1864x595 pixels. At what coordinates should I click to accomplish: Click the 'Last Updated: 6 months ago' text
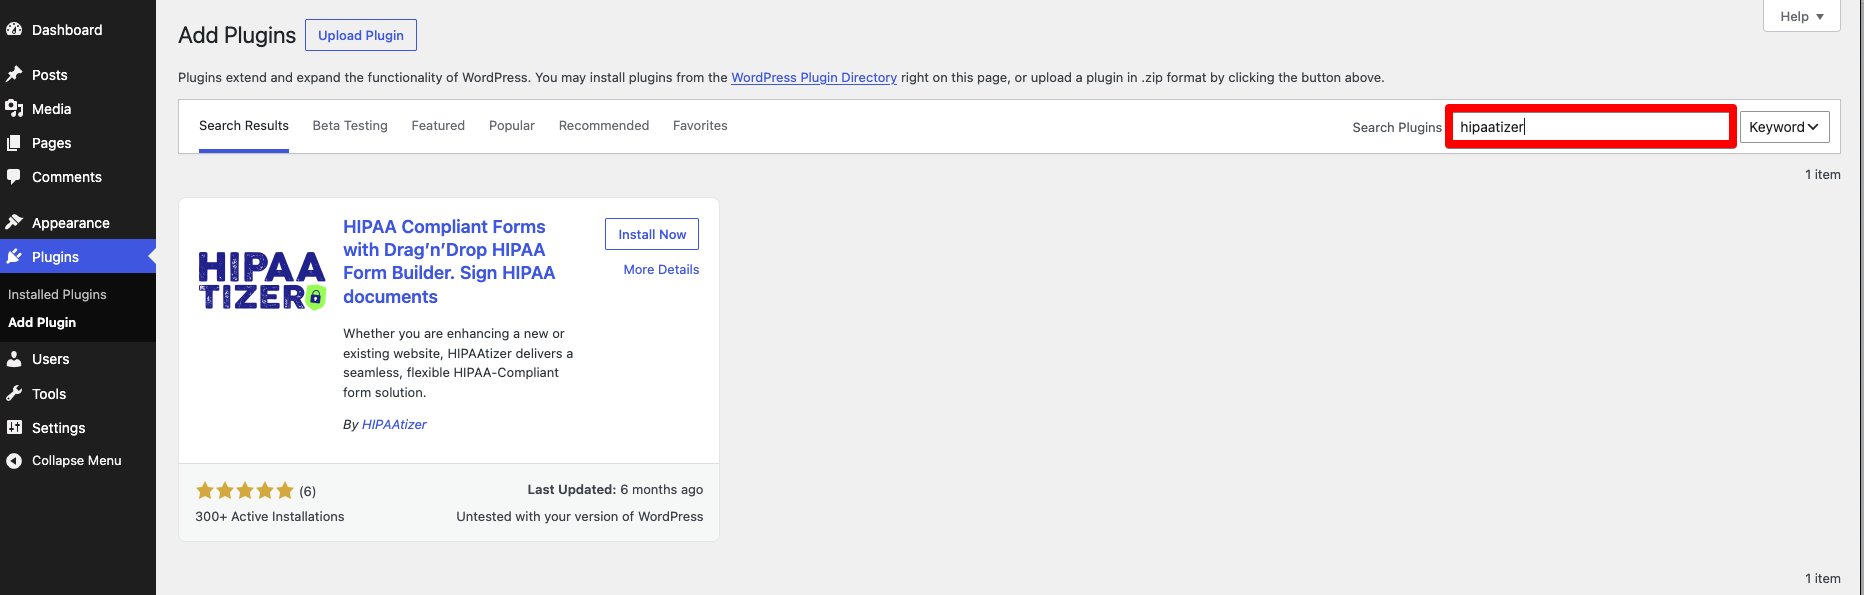coord(615,490)
